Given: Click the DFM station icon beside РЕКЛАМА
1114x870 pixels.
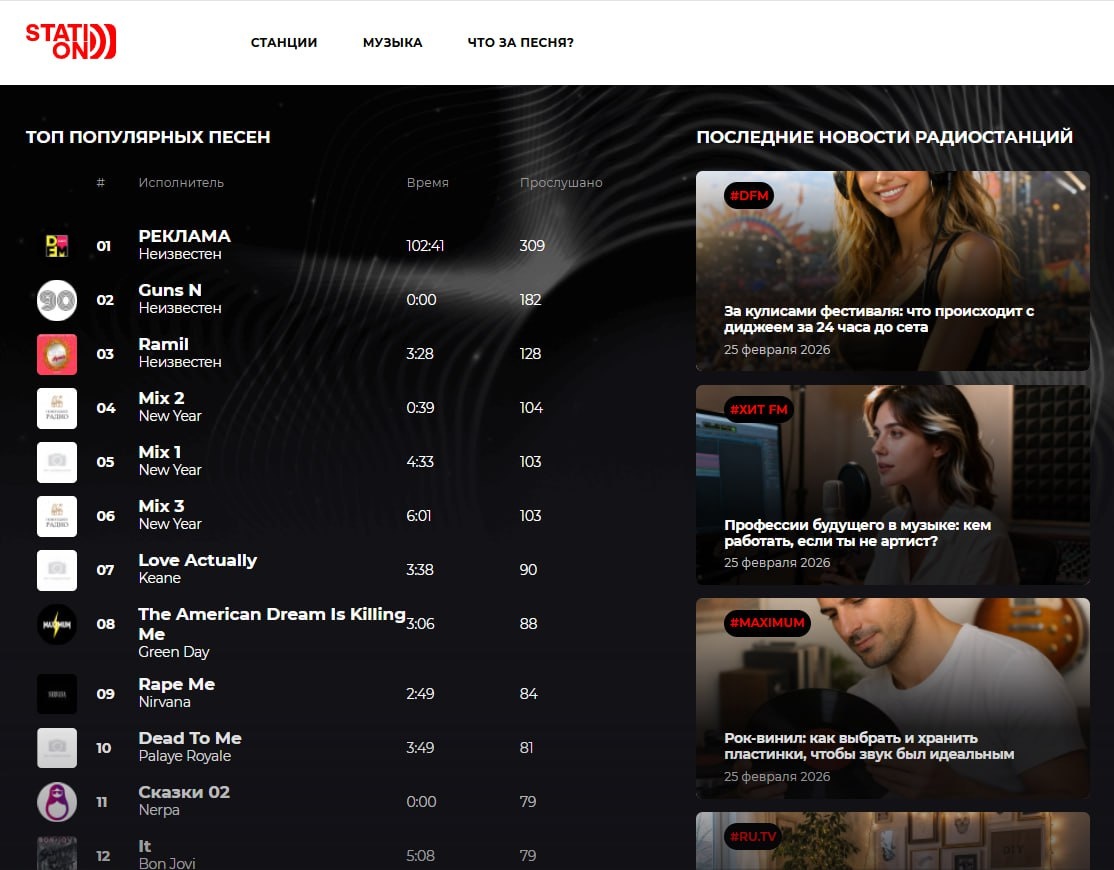Looking at the screenshot, I should coord(57,246).
